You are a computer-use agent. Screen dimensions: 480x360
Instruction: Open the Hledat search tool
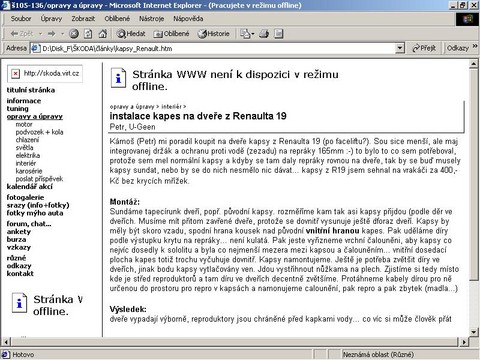pos(131,34)
